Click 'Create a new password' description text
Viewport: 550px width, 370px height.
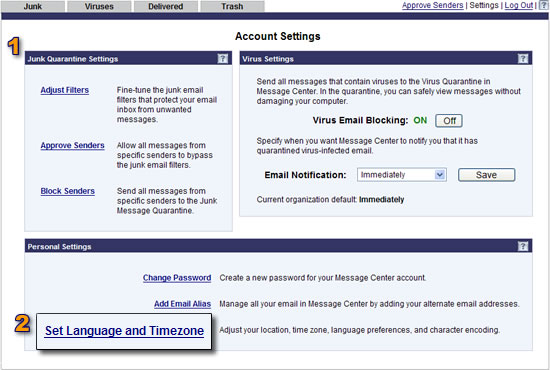click(x=323, y=278)
